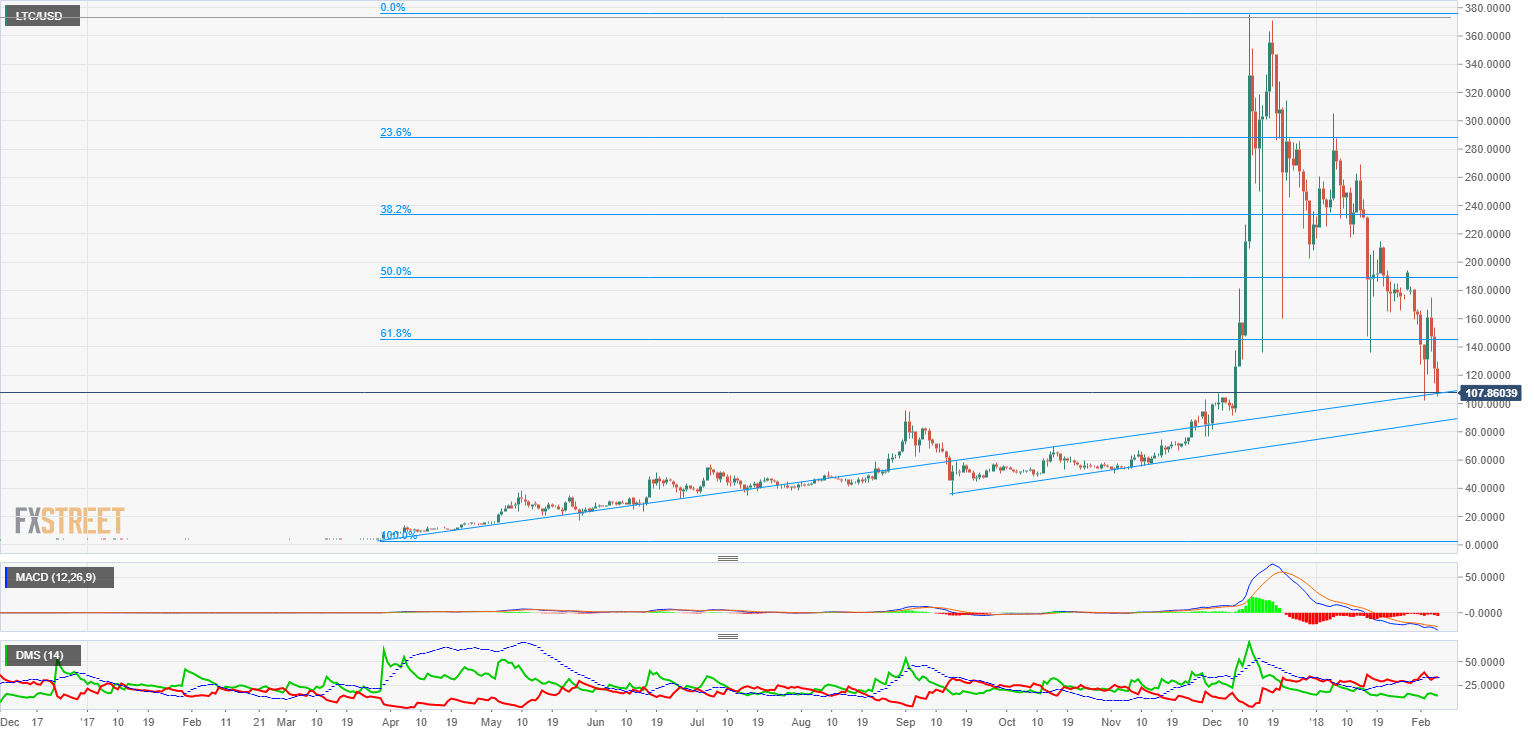The height and width of the screenshot is (735, 1534).
Task: Select the DMS (14) indicator label
Action: point(43,656)
